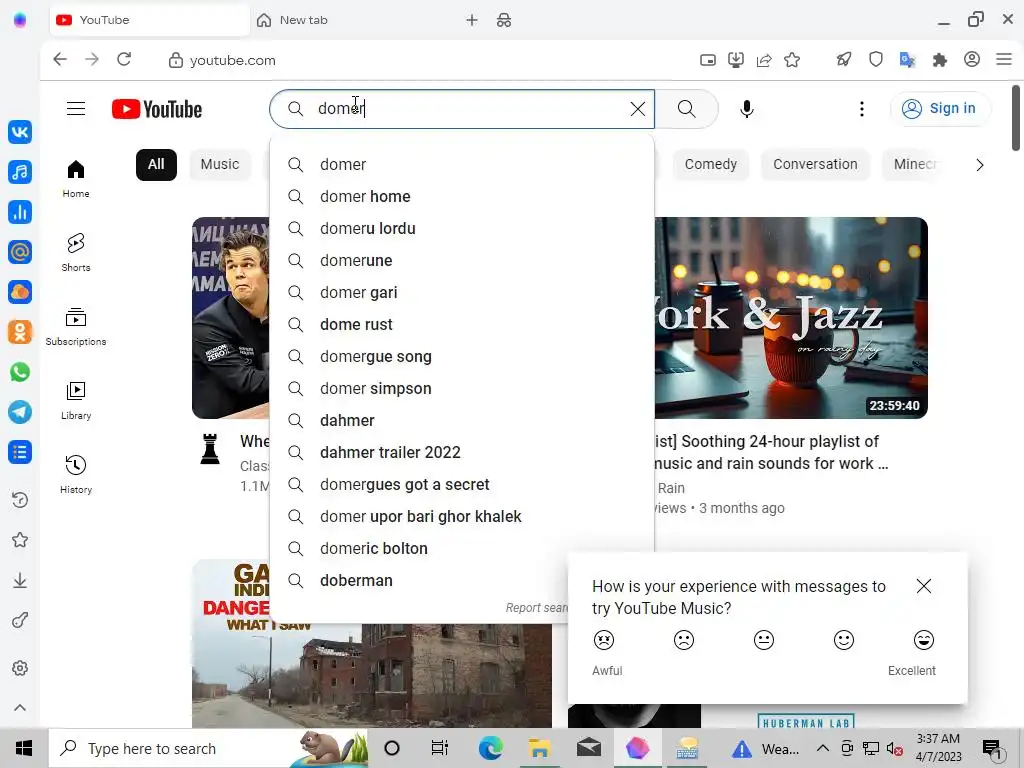Choose suggestion "domer home"
This screenshot has height=768, width=1024.
[462, 197]
